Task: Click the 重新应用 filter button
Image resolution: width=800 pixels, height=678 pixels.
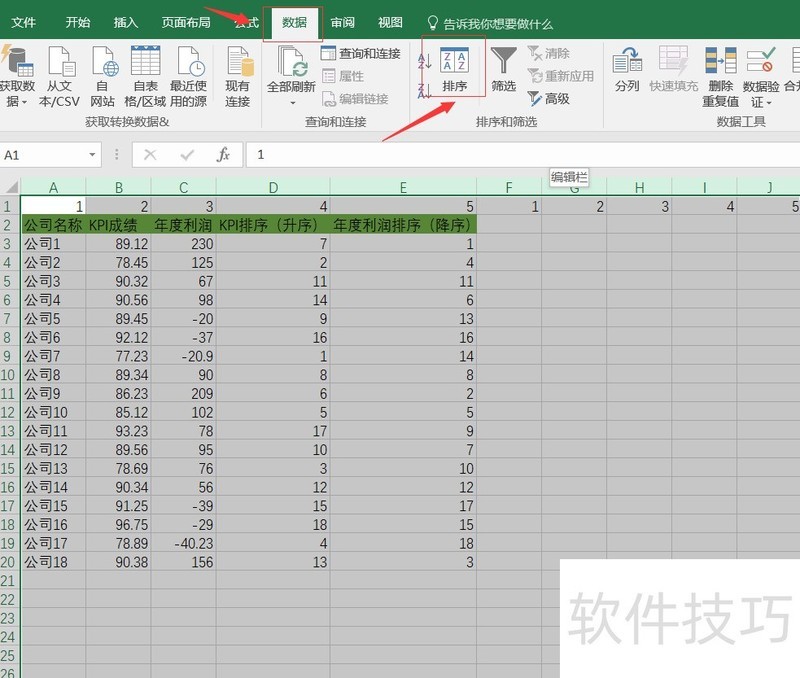Action: (561, 76)
